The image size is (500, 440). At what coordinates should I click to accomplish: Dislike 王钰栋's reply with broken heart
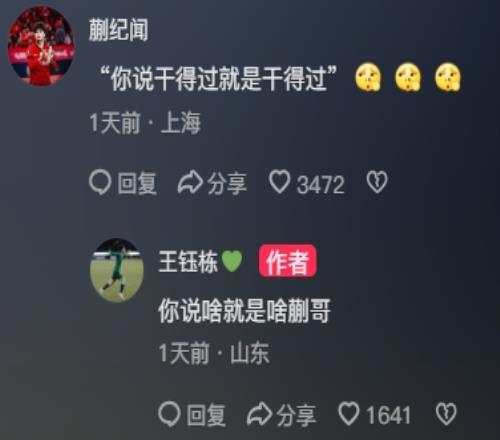click(446, 414)
